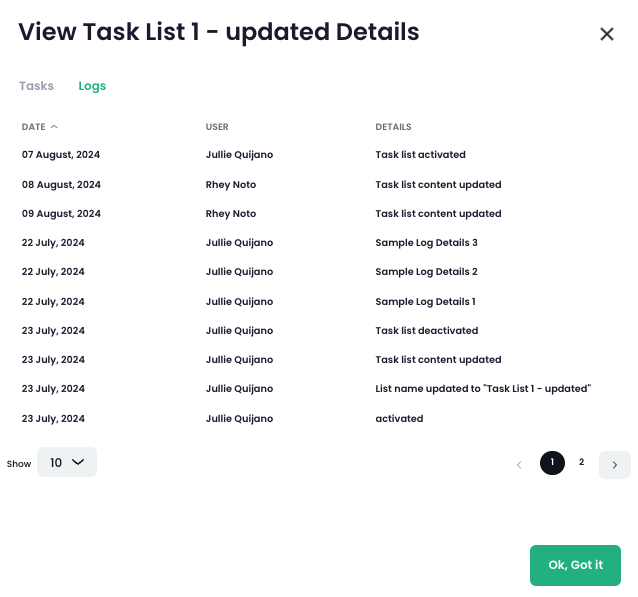The width and height of the screenshot is (638, 597).
Task: Switch to the Tasks tab
Action: pos(36,86)
